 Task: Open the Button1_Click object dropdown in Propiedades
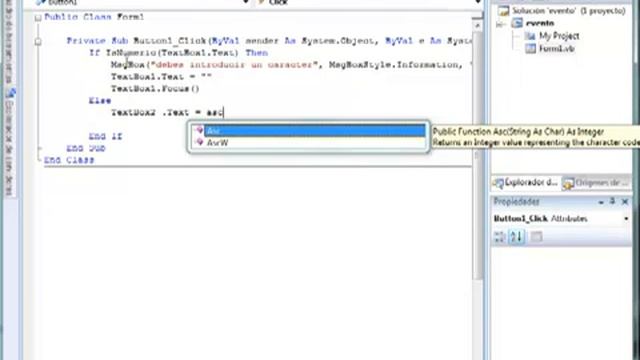click(x=626, y=219)
